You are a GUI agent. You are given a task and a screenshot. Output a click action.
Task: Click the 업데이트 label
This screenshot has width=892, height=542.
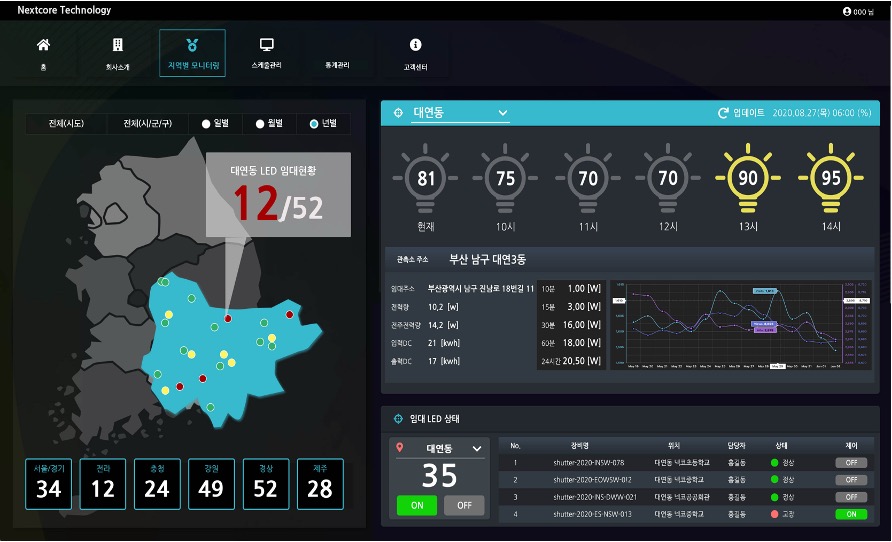tap(749, 113)
